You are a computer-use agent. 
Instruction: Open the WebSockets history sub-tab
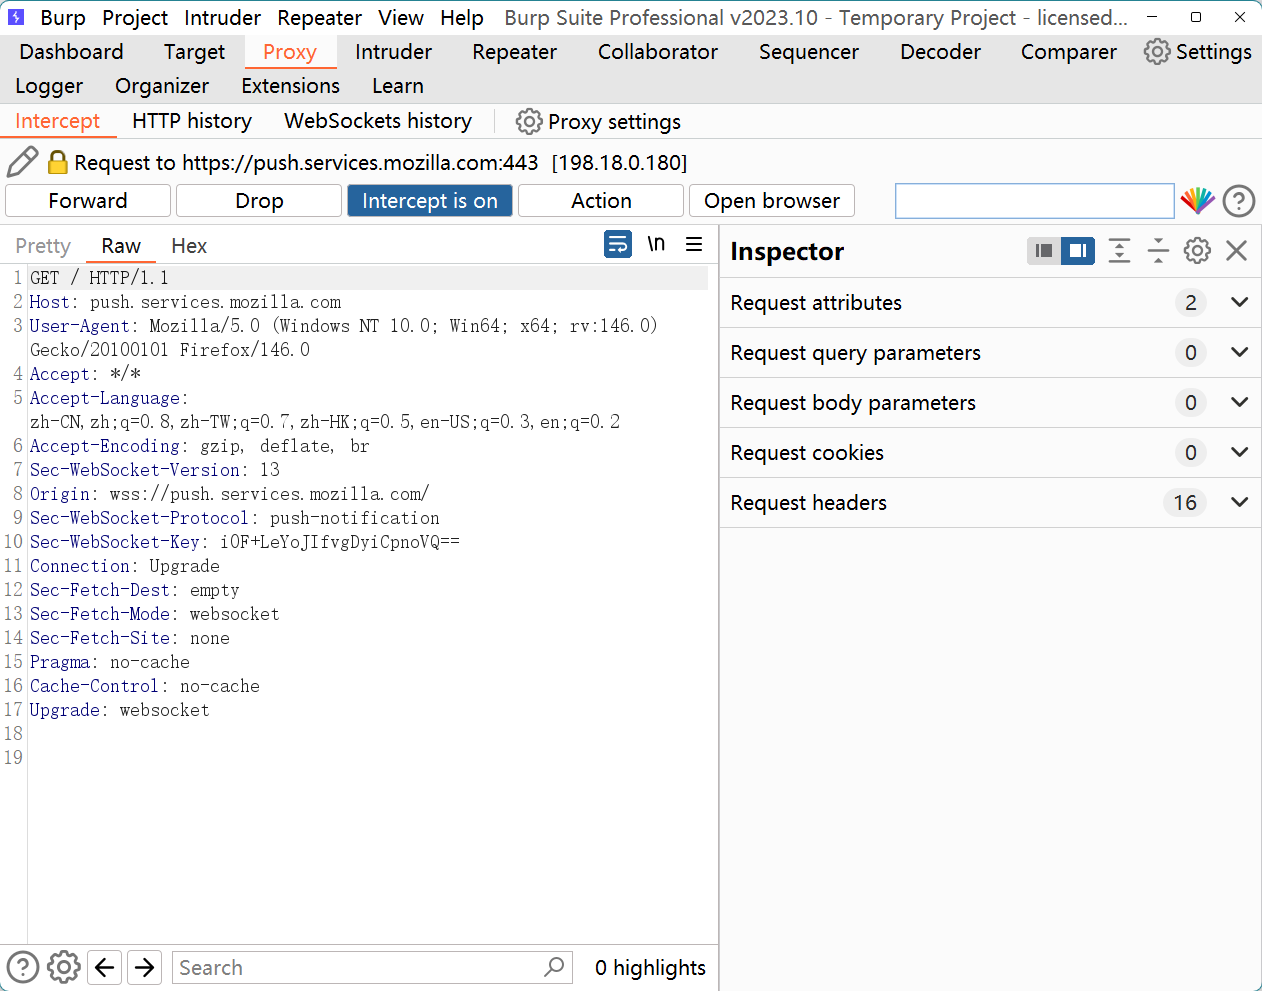click(378, 121)
